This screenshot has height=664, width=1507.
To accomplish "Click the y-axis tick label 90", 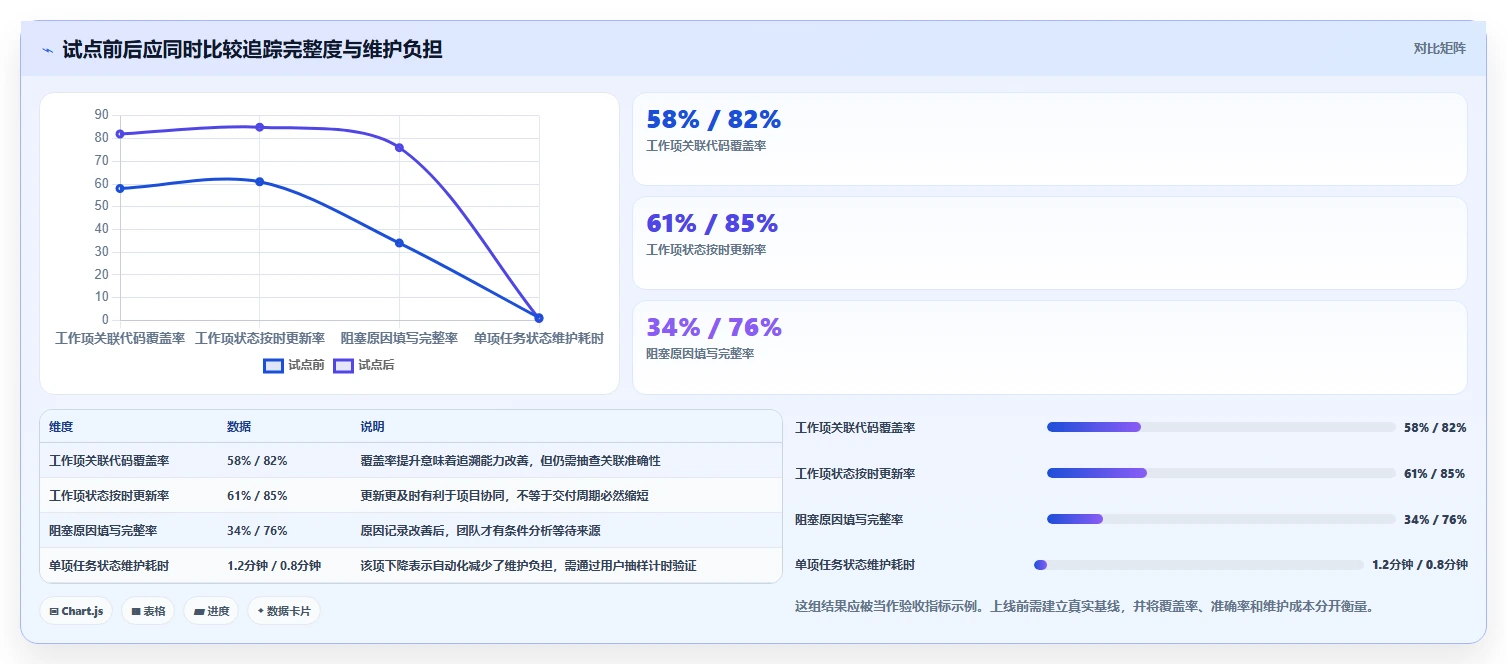I will click(x=101, y=115).
